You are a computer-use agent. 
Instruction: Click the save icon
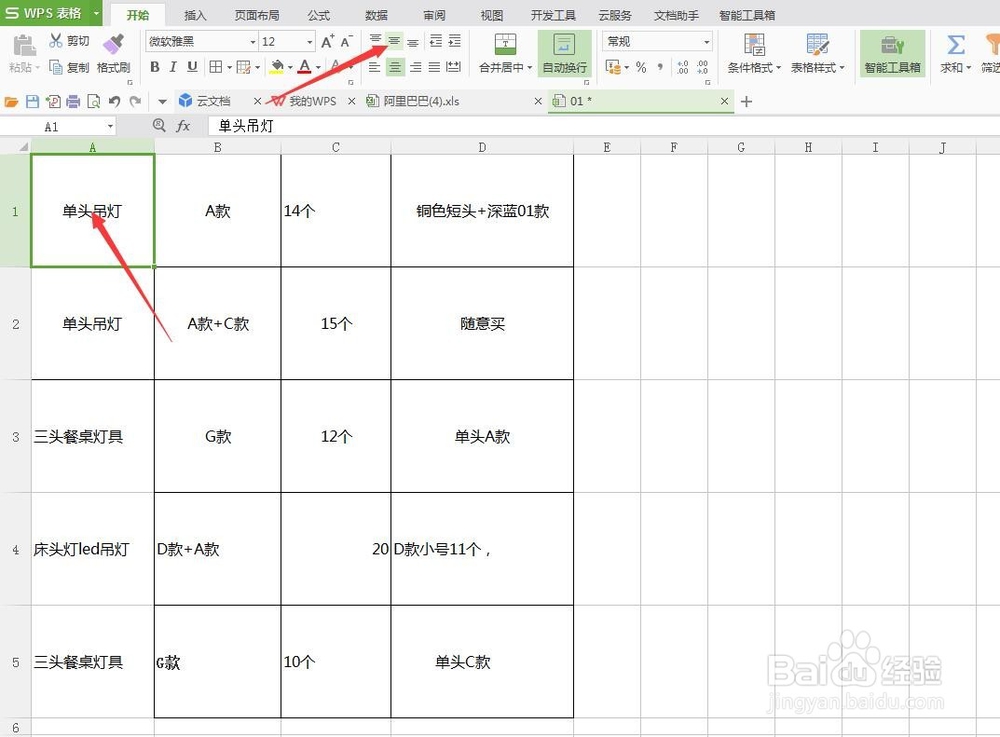pos(32,101)
